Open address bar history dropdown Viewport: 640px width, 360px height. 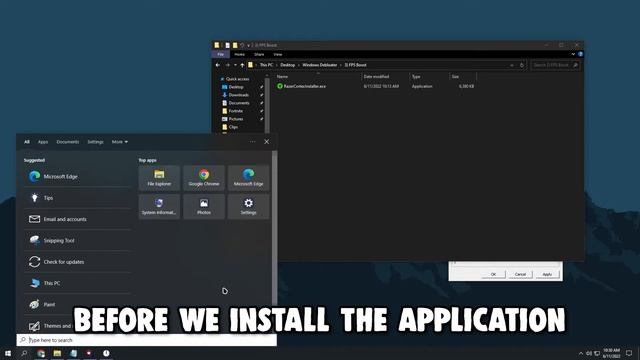tap(512, 65)
